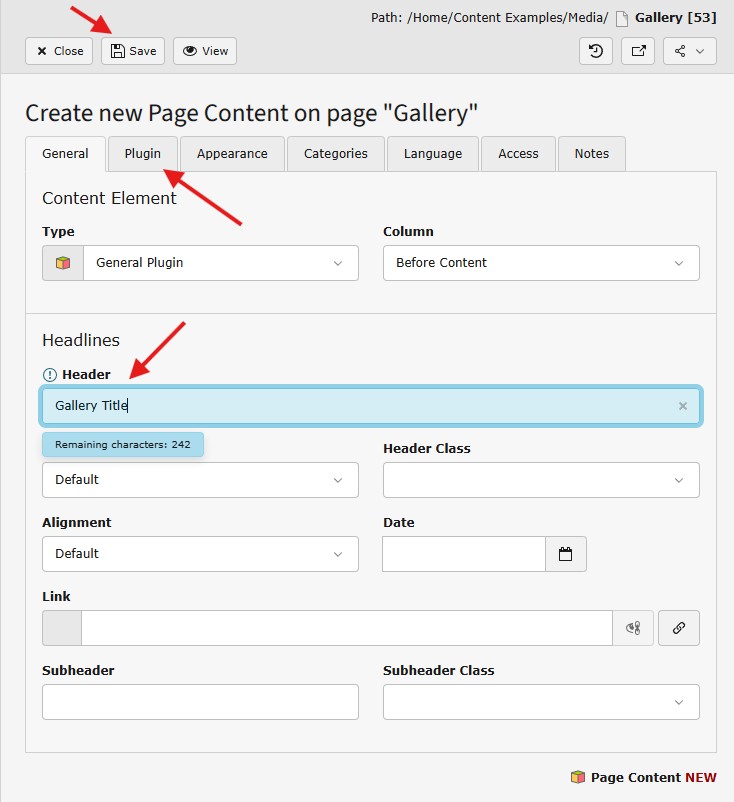The width and height of the screenshot is (734, 802).
Task: Open the Alignment dropdown
Action: (200, 554)
